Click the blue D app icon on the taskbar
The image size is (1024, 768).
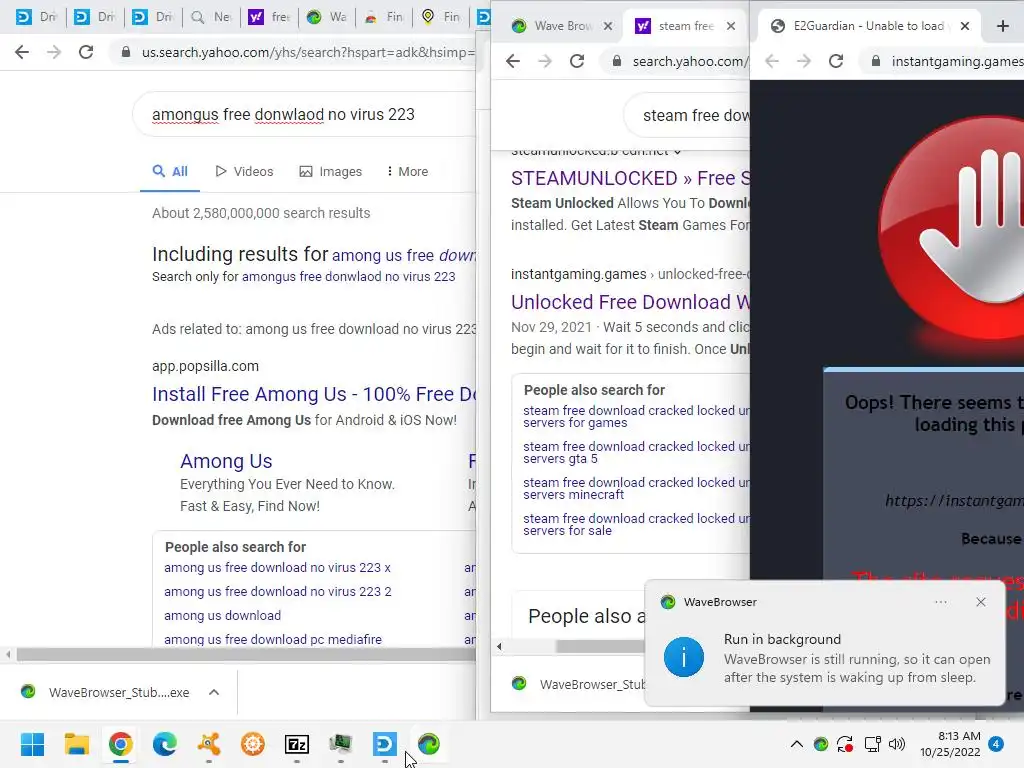384,744
